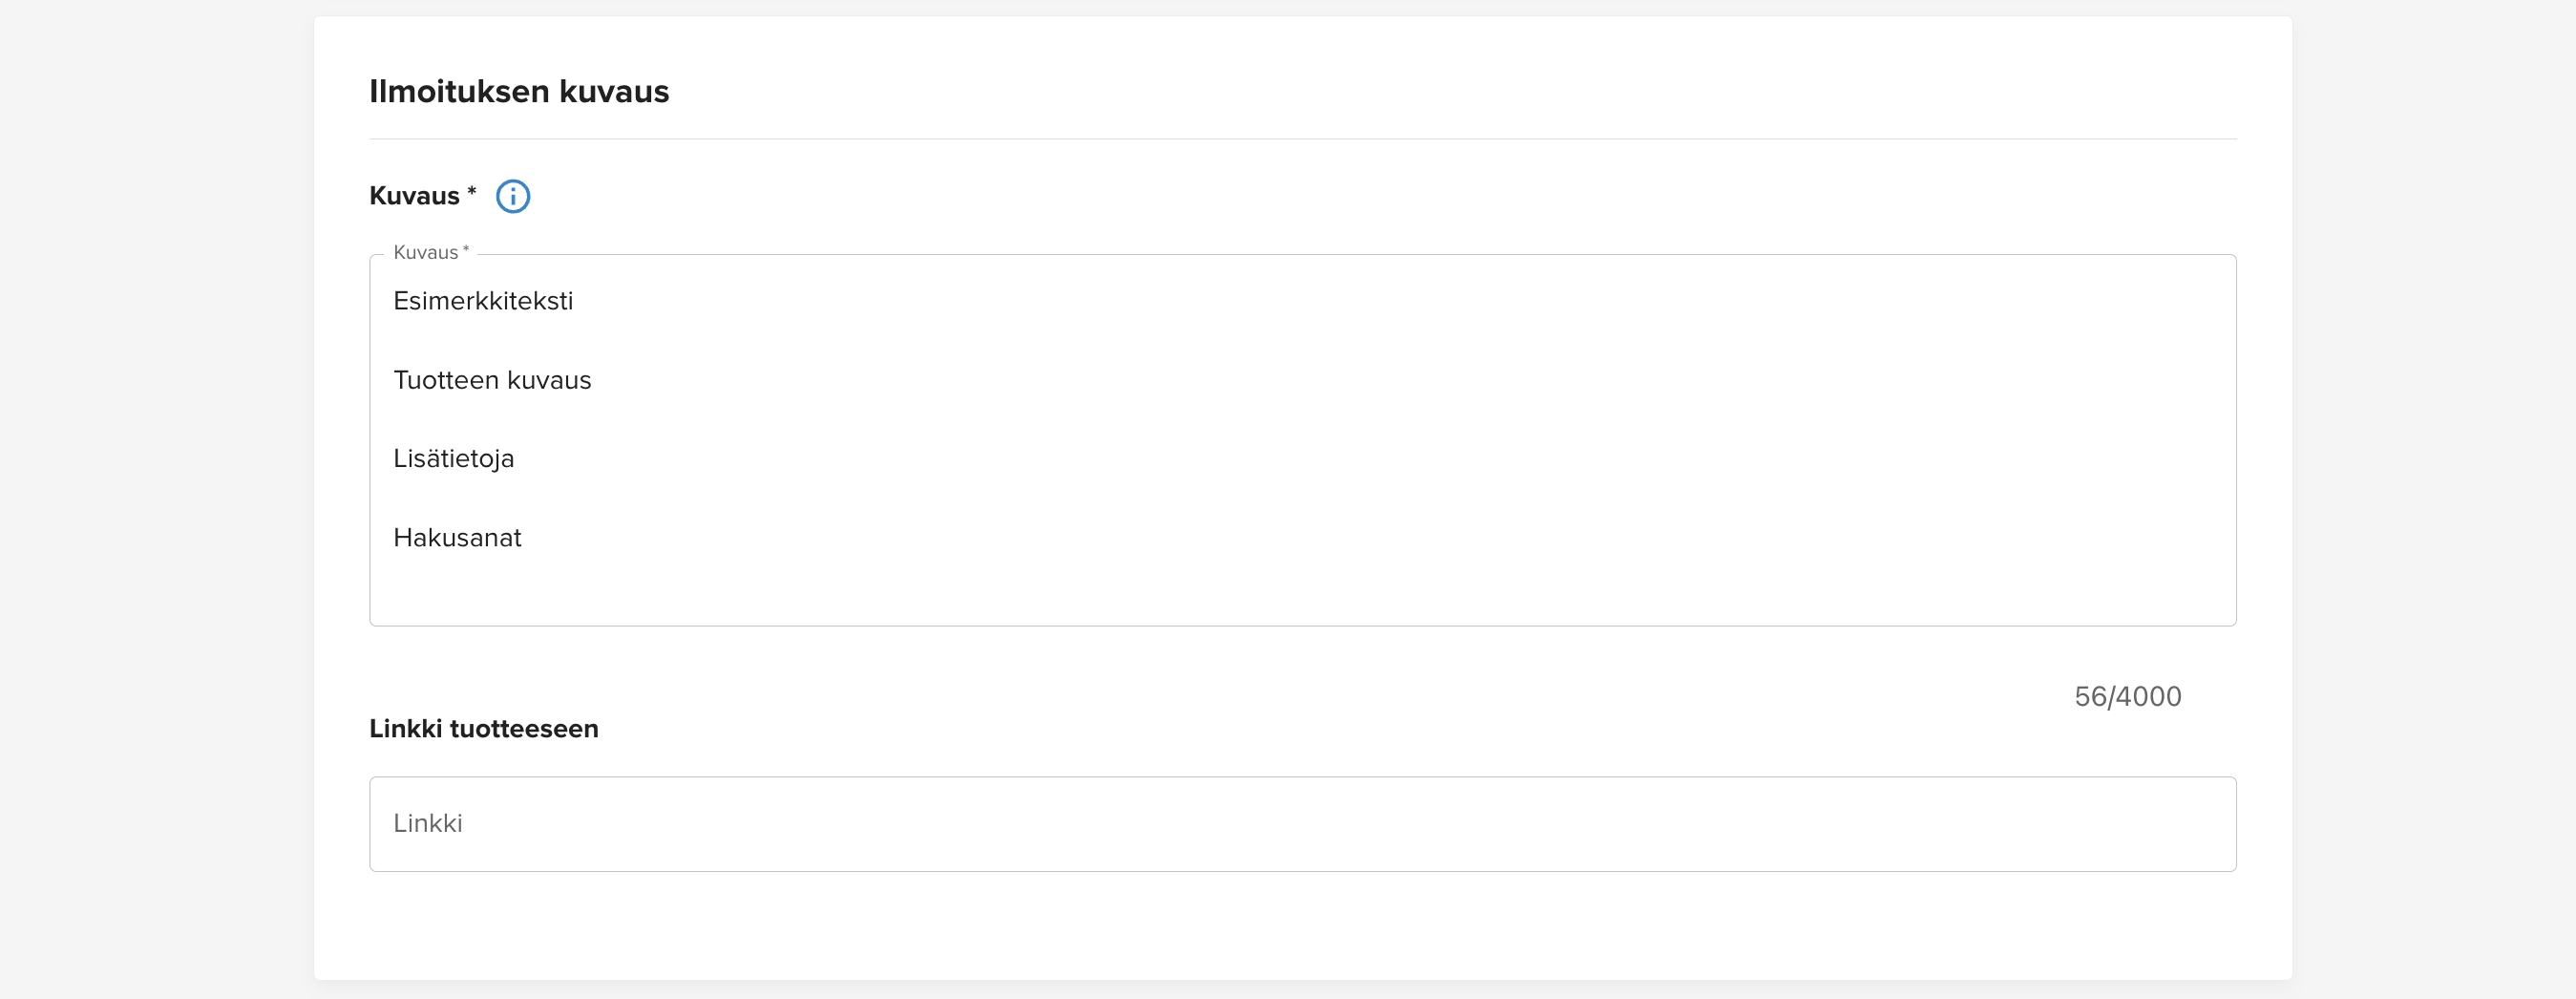This screenshot has height=999, width=2576.
Task: Place cursor on the Esimerkkiteksti line
Action: pyautogui.click(x=483, y=301)
